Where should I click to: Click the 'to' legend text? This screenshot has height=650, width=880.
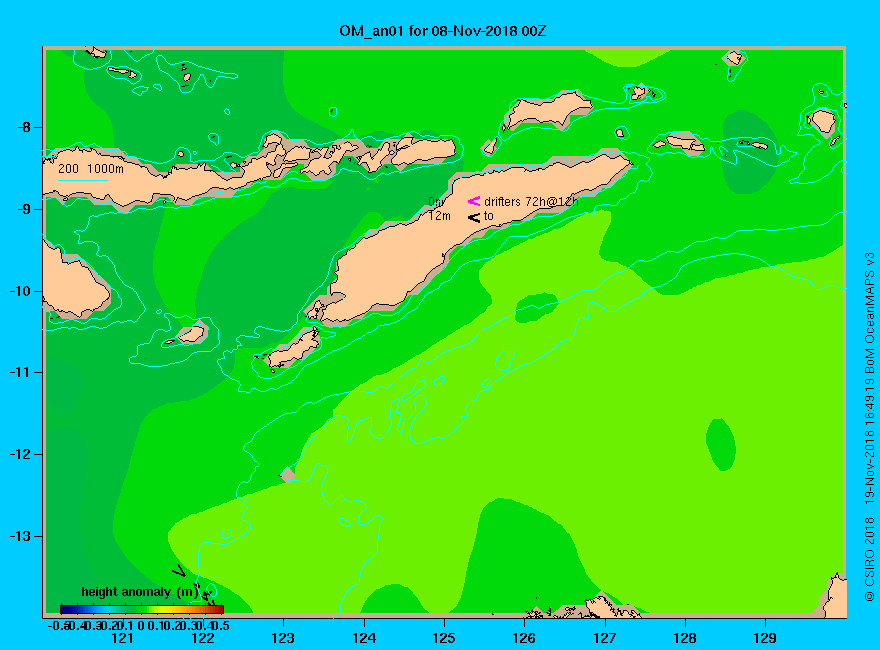click(488, 216)
